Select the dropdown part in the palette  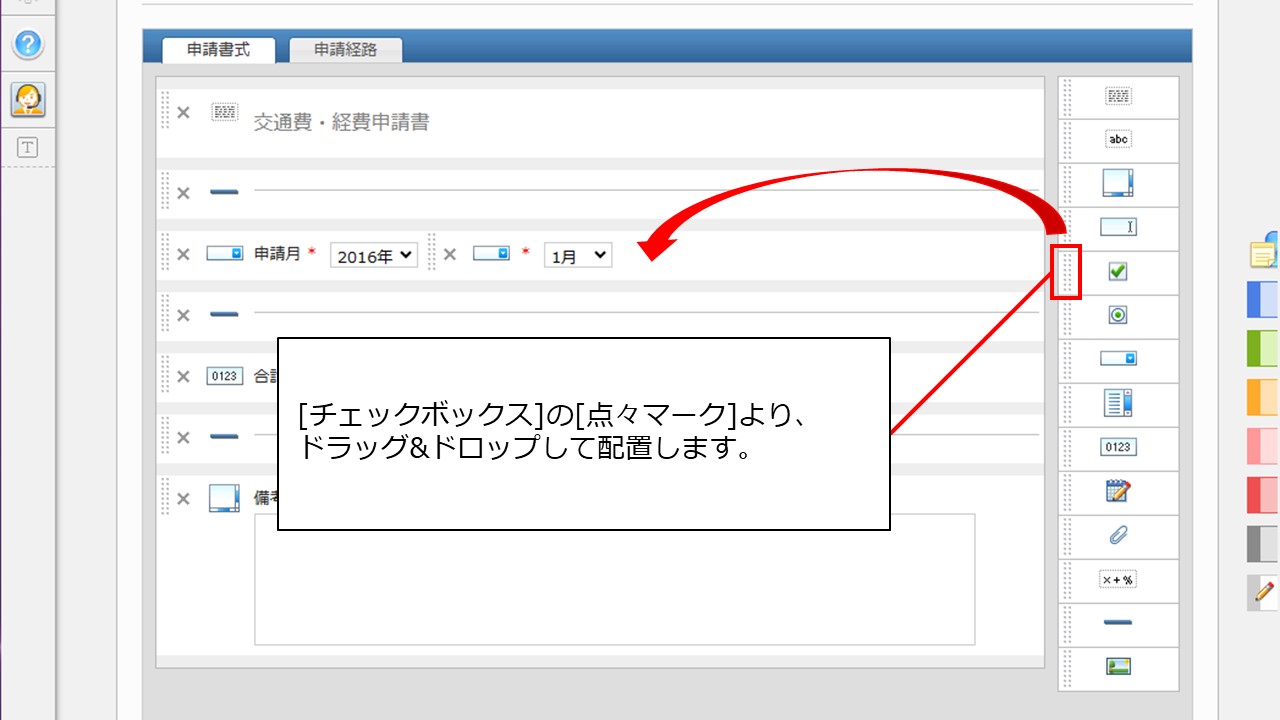tap(1118, 359)
